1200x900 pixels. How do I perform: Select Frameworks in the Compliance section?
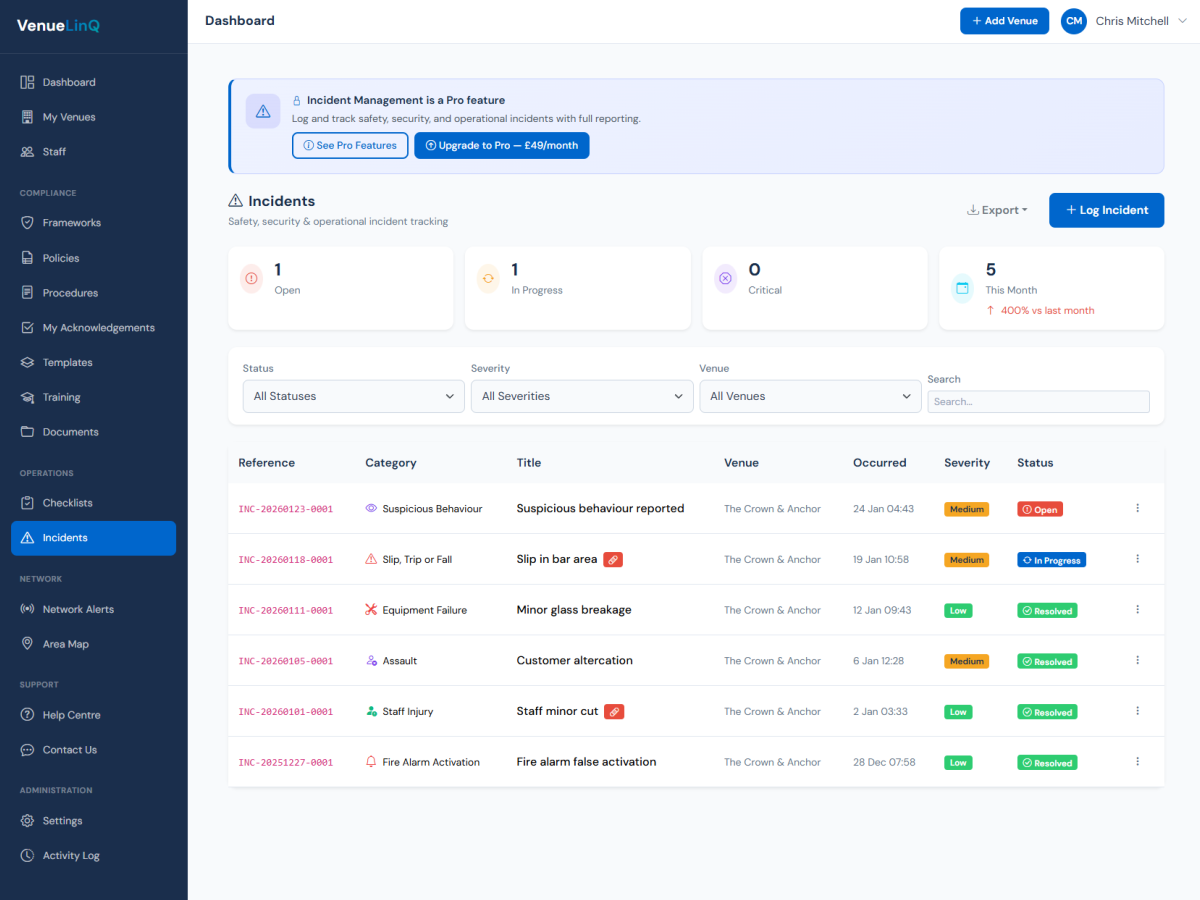[x=71, y=223]
